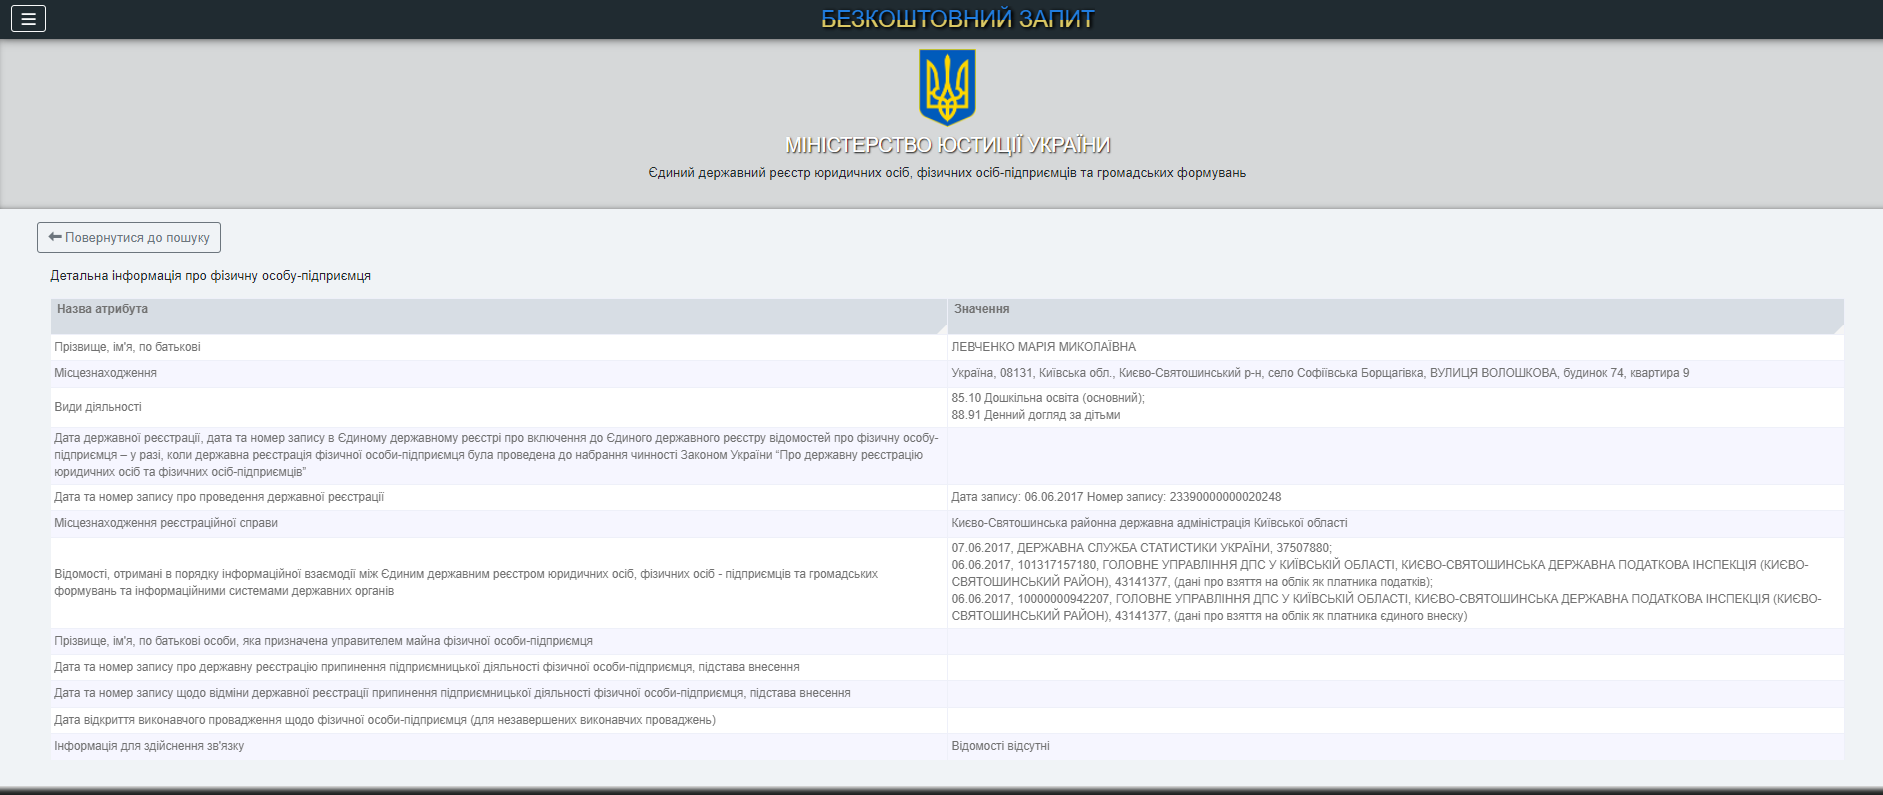This screenshot has width=1883, height=795.
Task: Click the ДЕРЖАВНА СЛУЖБА СТАТИСТИКИ УКРАЇНИ entry
Action: 1141,548
